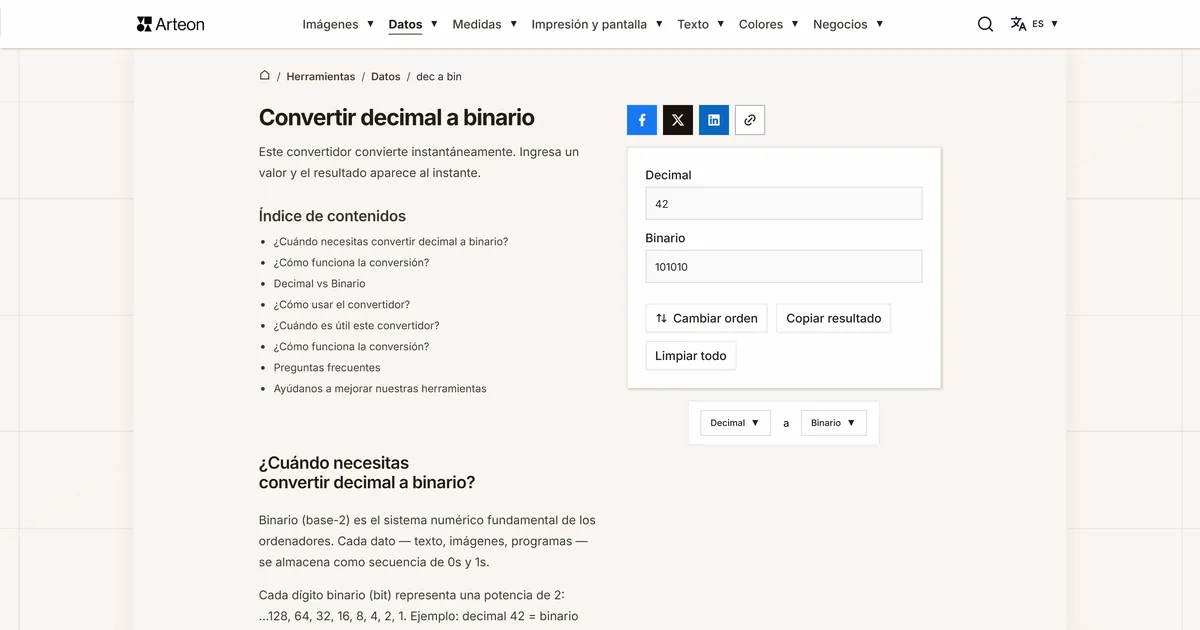Click Limpiar todo button

point(691,355)
